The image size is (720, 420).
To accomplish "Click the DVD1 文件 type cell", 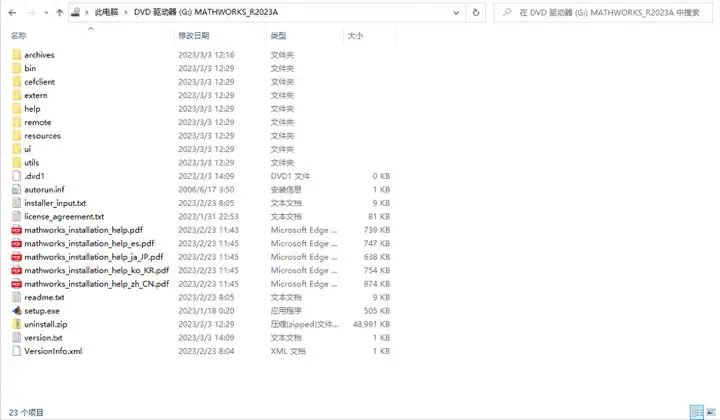I will pos(290,176).
